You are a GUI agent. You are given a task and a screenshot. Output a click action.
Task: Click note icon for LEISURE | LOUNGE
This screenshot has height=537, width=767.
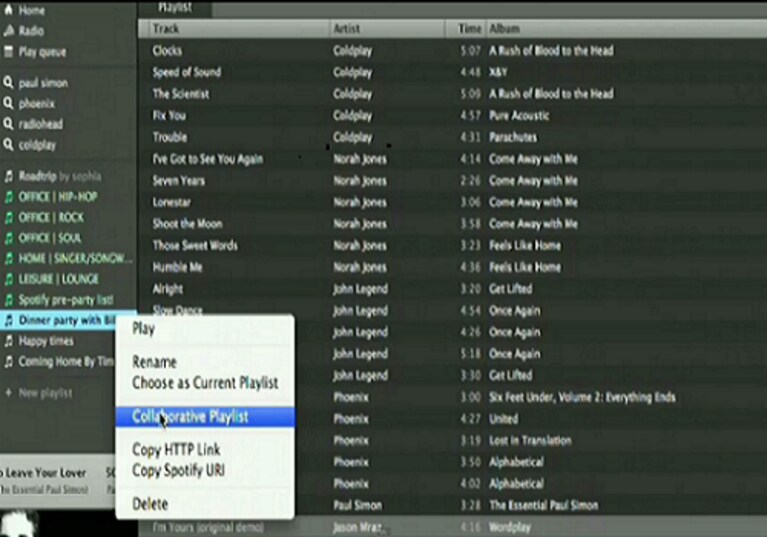(x=8, y=279)
